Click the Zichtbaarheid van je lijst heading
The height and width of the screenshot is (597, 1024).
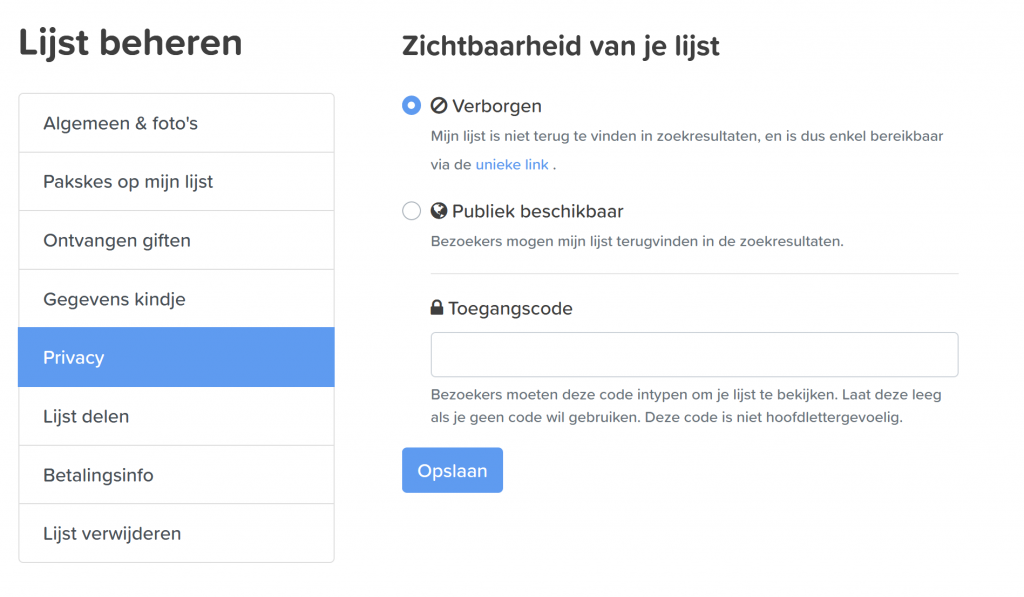(x=560, y=46)
